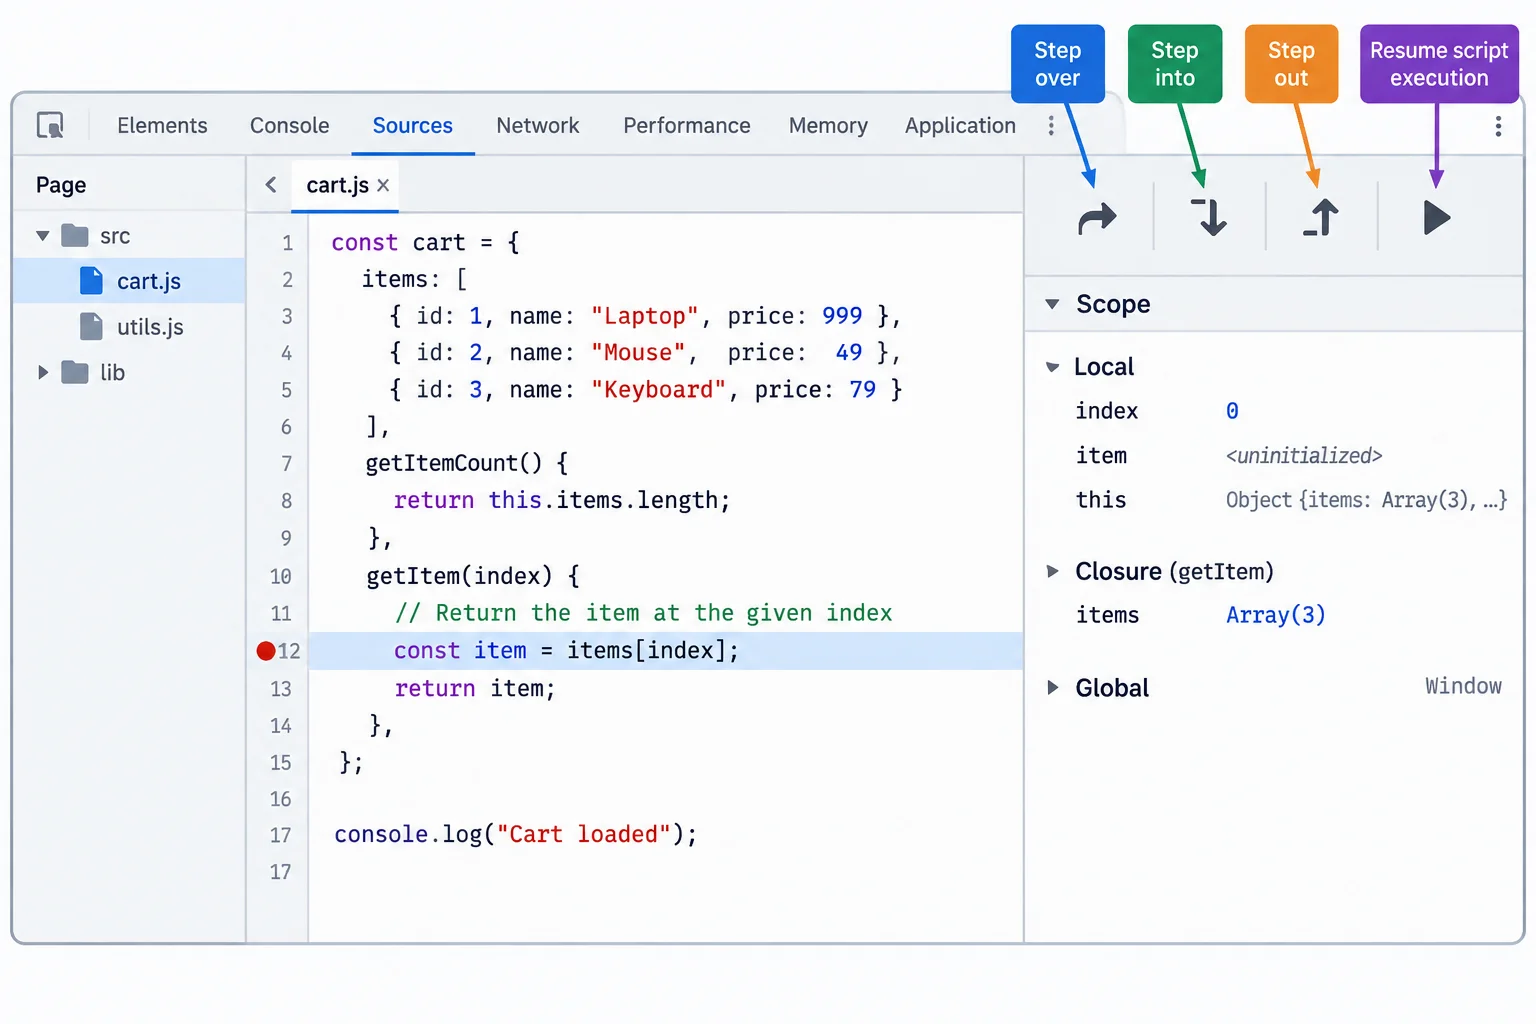Image resolution: width=1536 pixels, height=1024 pixels.
Task: Click the cart.js file icon in the tree
Action: tap(91, 281)
